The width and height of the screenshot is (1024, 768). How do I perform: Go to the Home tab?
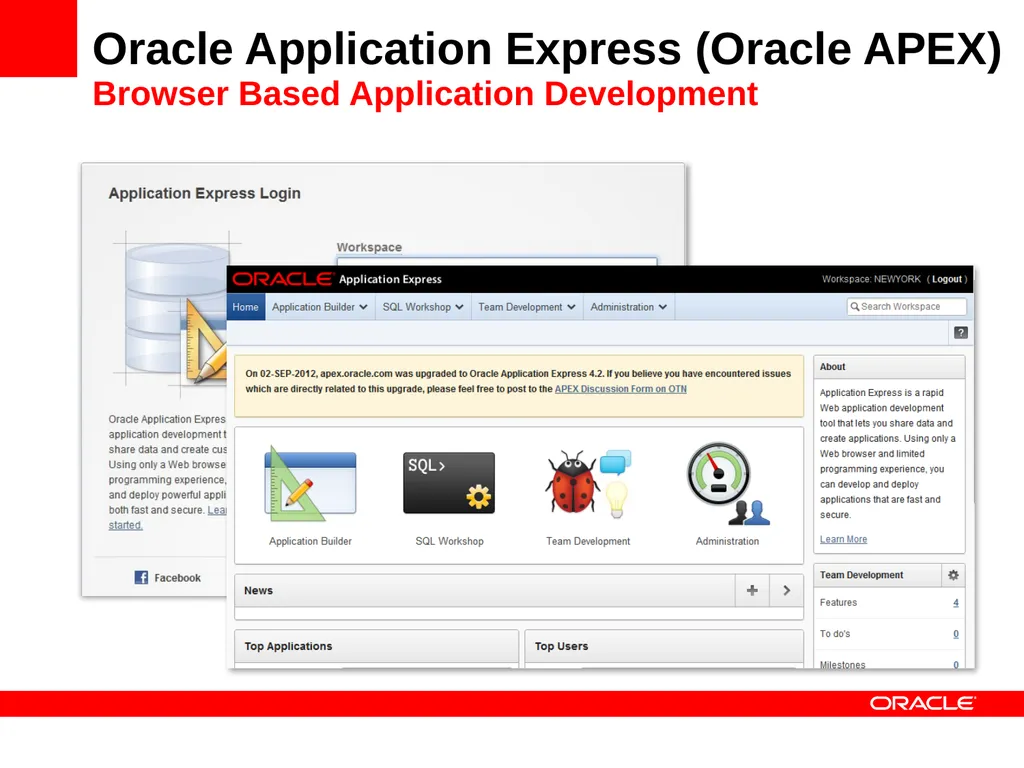click(x=246, y=307)
